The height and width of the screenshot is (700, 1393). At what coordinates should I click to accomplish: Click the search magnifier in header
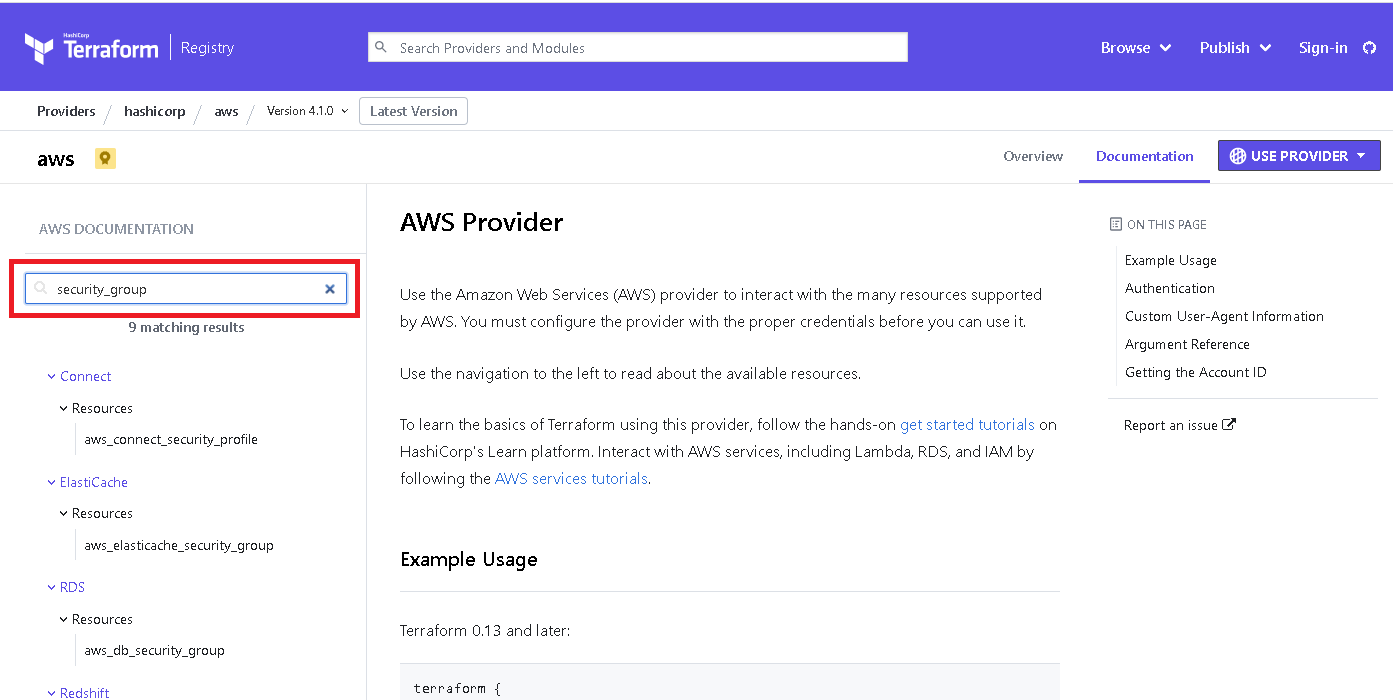tap(381, 47)
